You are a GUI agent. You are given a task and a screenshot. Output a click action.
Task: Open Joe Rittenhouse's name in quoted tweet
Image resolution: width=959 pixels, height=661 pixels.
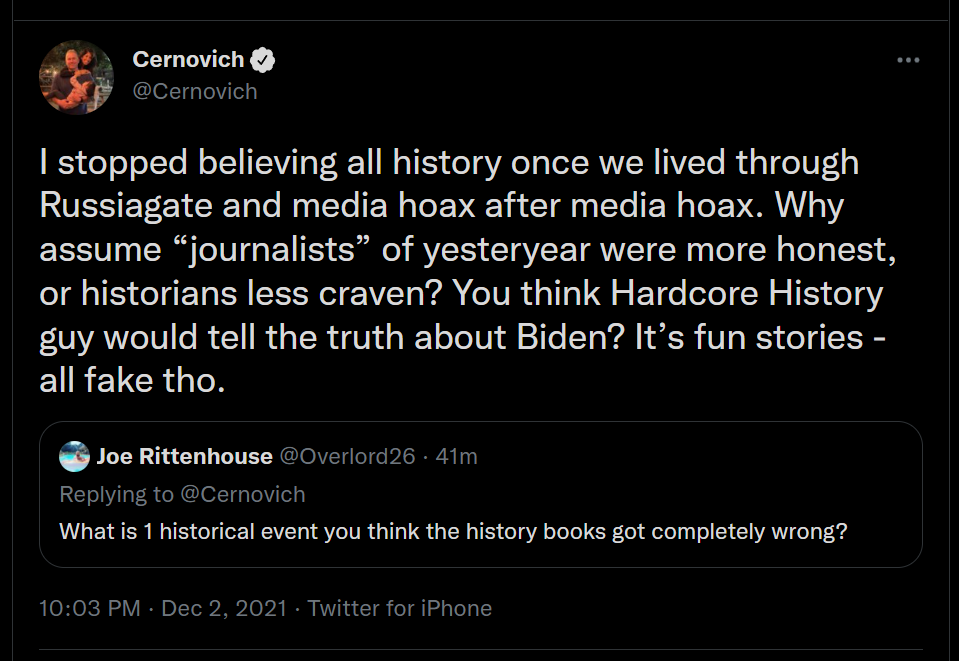184,457
